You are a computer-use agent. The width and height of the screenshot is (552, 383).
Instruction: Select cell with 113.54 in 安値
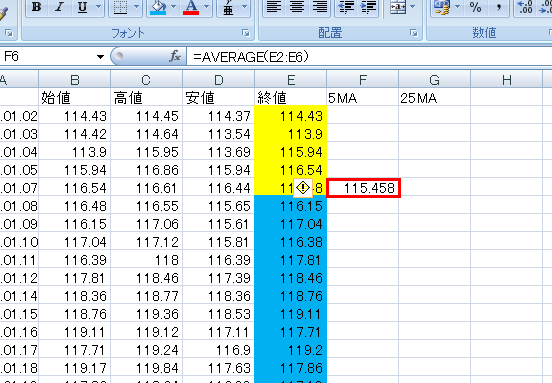pos(219,134)
